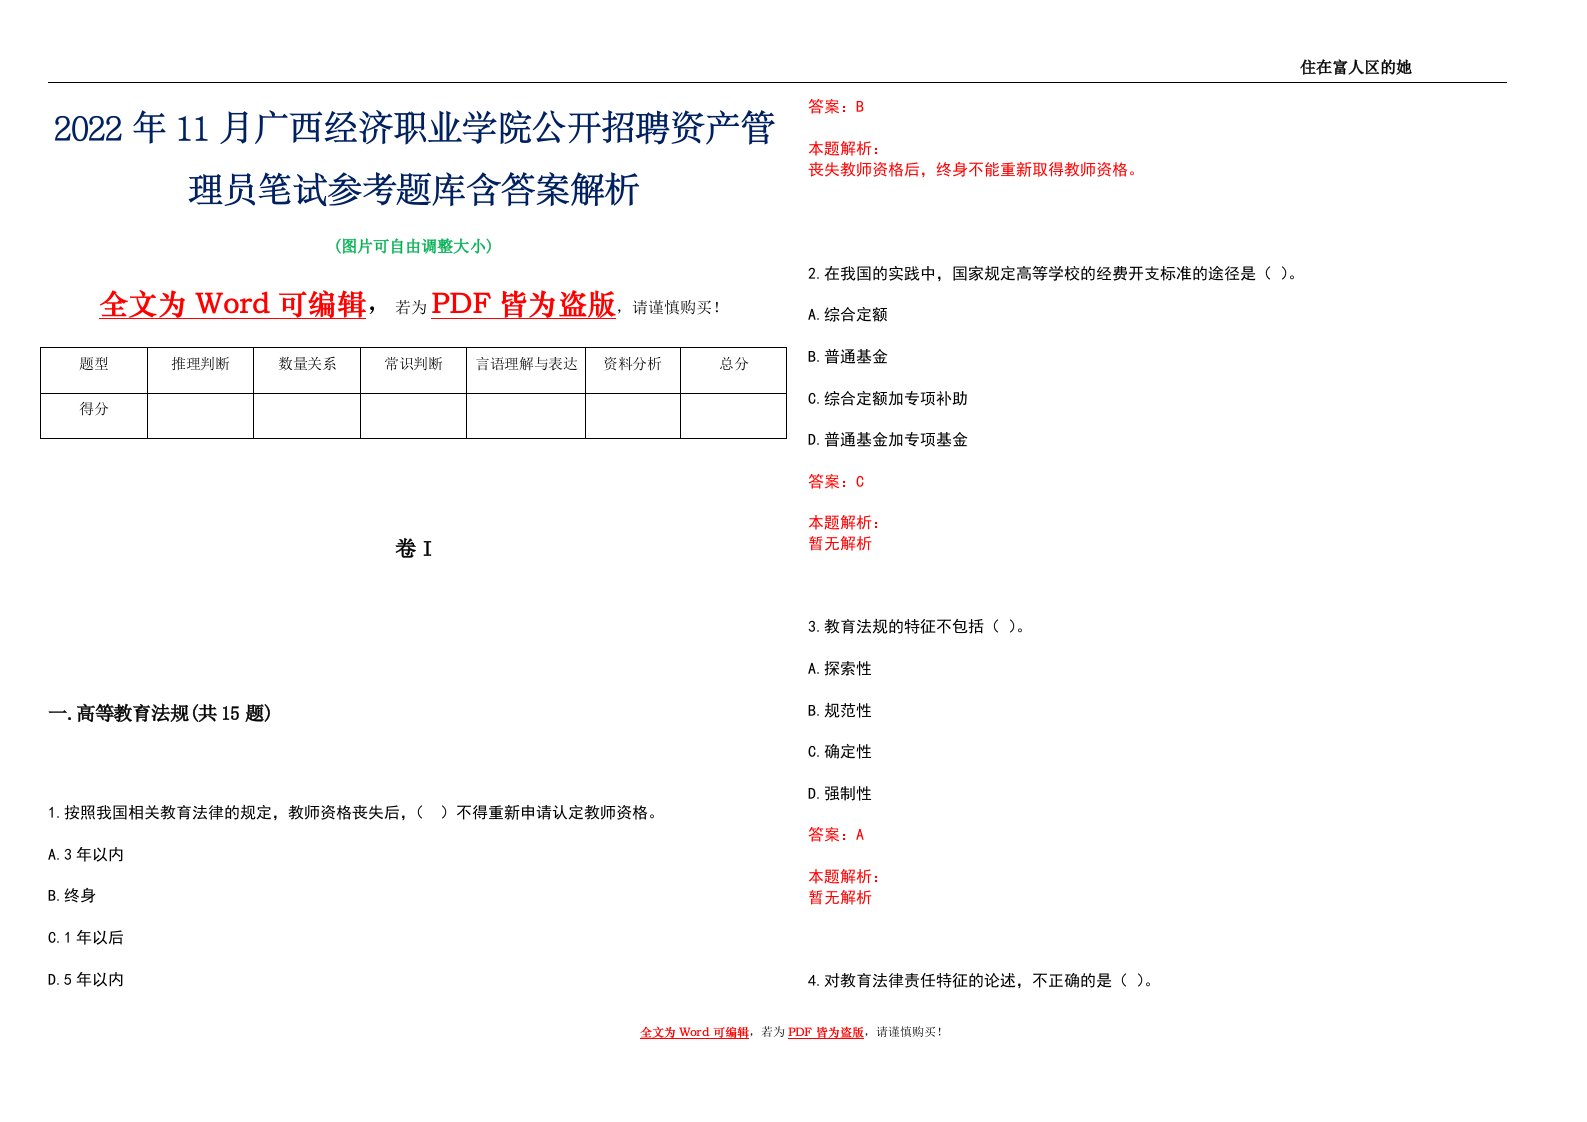Click the red '答案：C' text

[x=836, y=482]
